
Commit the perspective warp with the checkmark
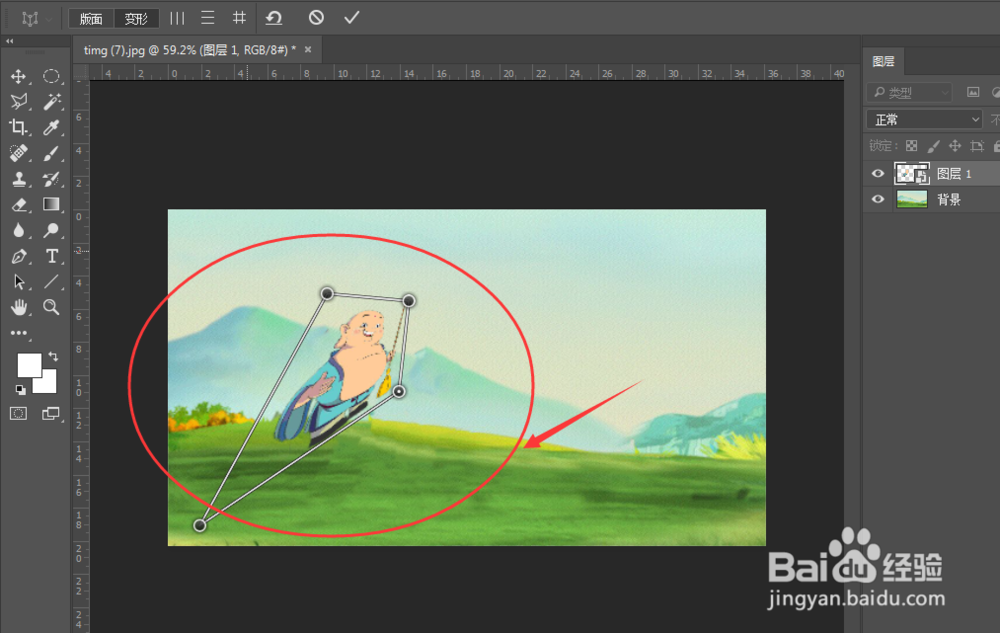[x=351, y=18]
